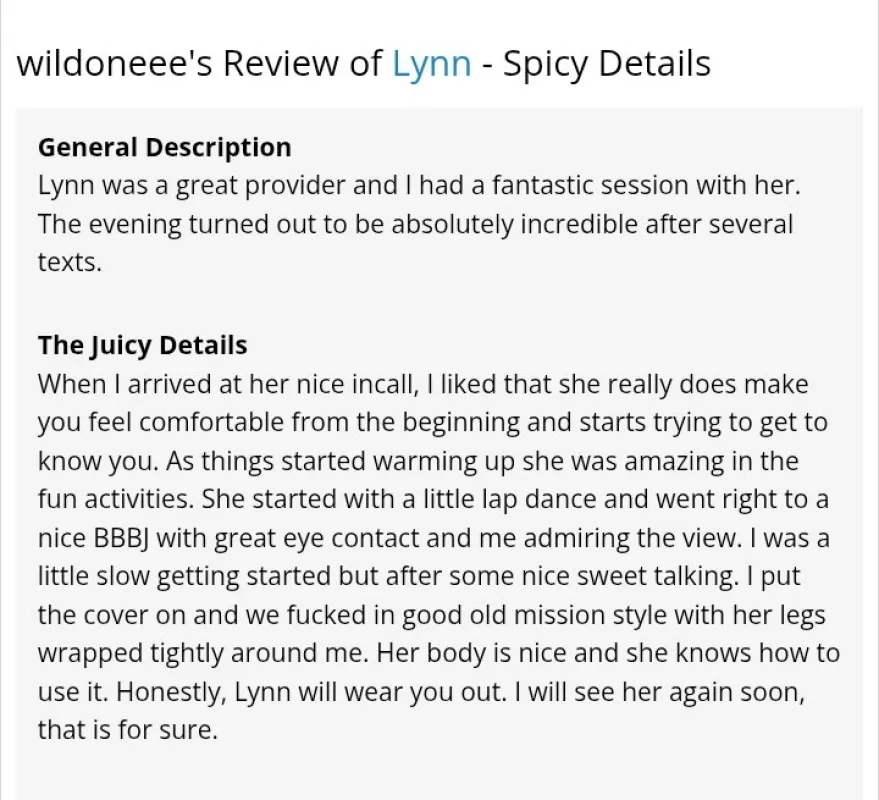Image resolution: width=879 pixels, height=800 pixels.
Task: Click 'The Juicy Details' heading
Action: pos(142,345)
